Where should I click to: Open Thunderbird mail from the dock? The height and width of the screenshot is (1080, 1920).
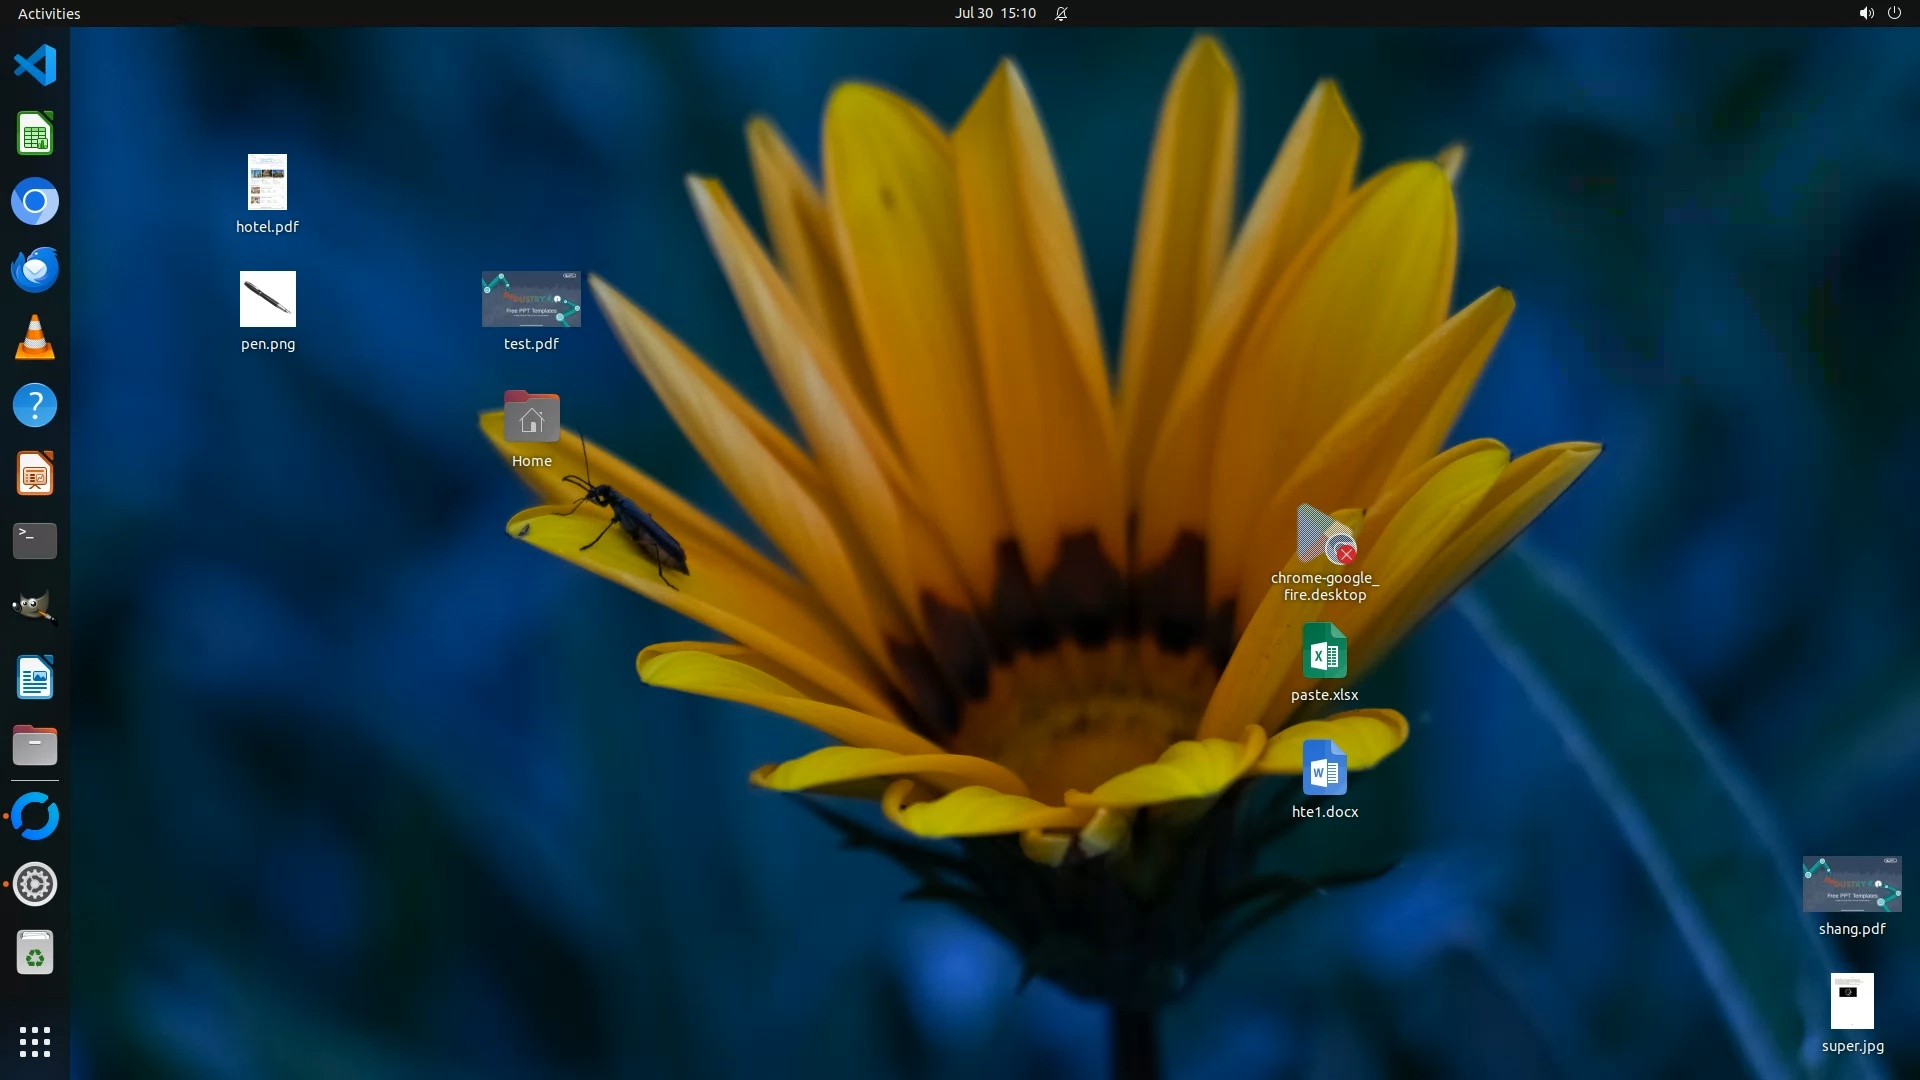35,270
